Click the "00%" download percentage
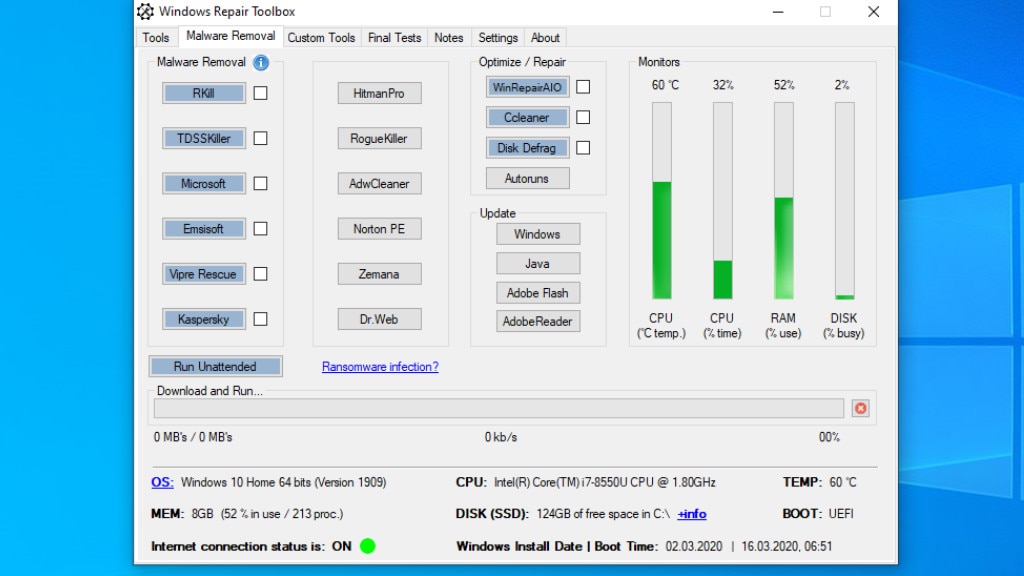This screenshot has width=1024, height=576. (829, 438)
